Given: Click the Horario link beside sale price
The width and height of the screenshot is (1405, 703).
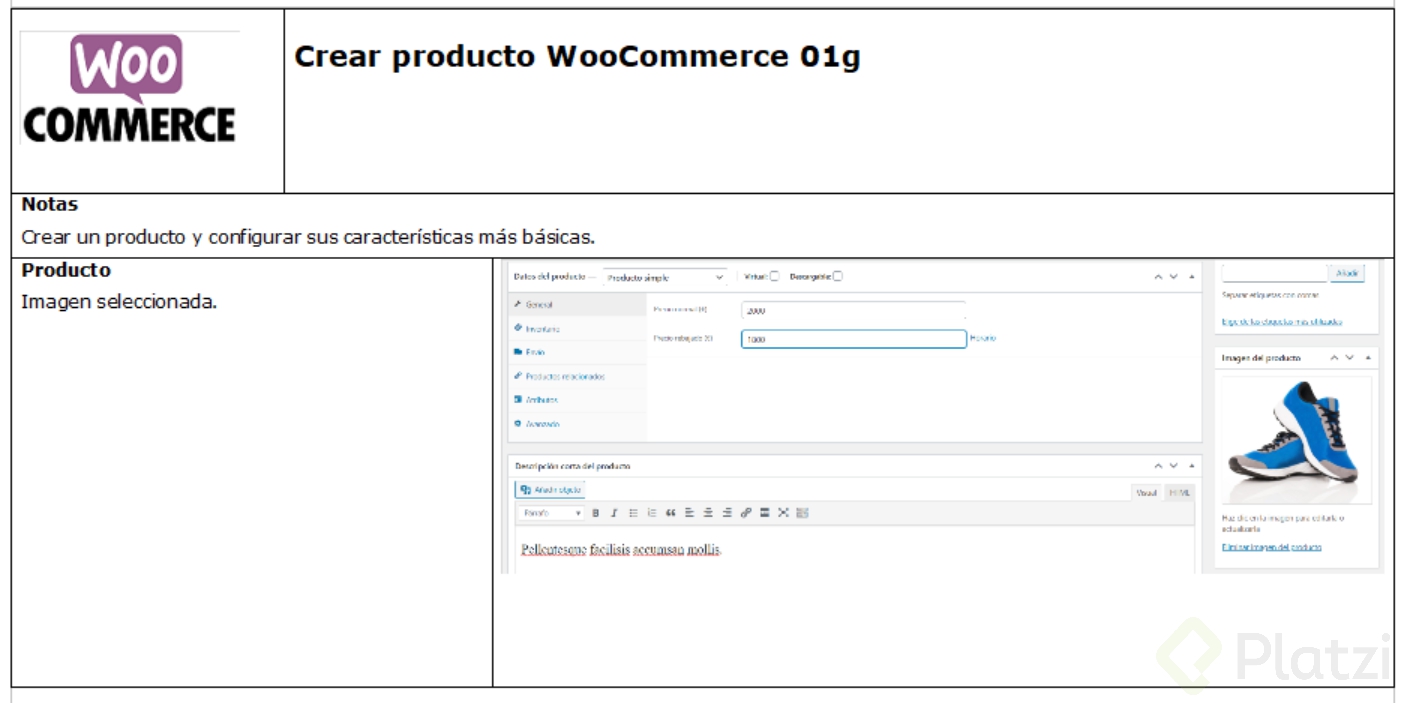Looking at the screenshot, I should coord(983,338).
